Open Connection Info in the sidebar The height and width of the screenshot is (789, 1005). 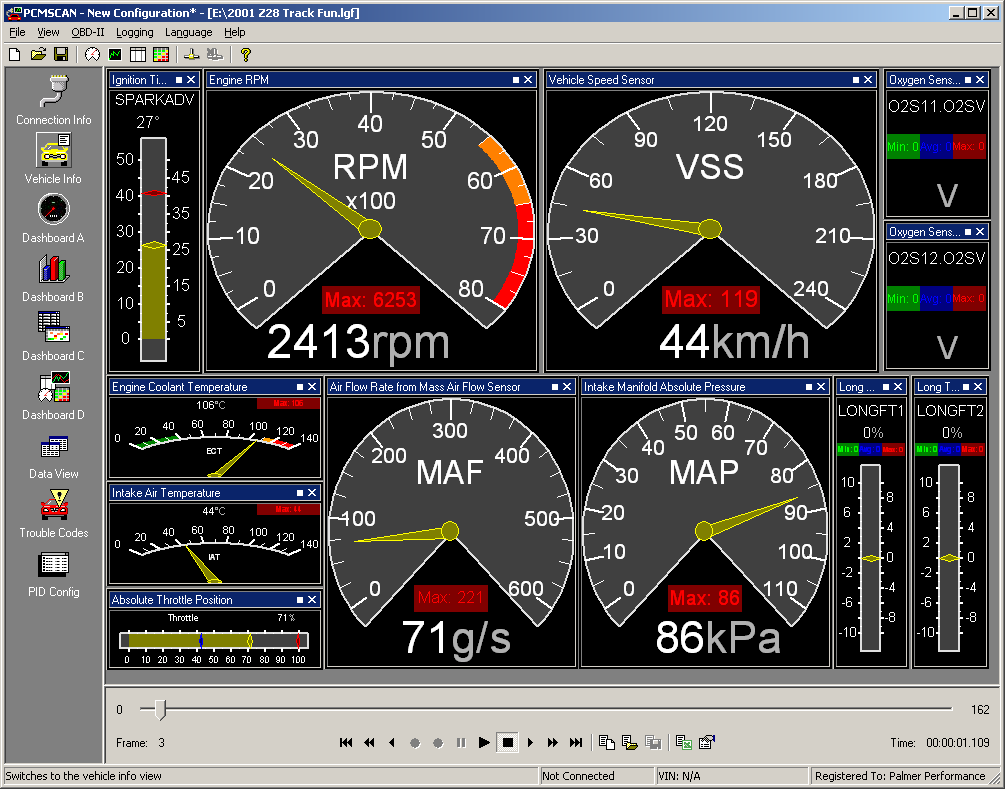pos(53,98)
